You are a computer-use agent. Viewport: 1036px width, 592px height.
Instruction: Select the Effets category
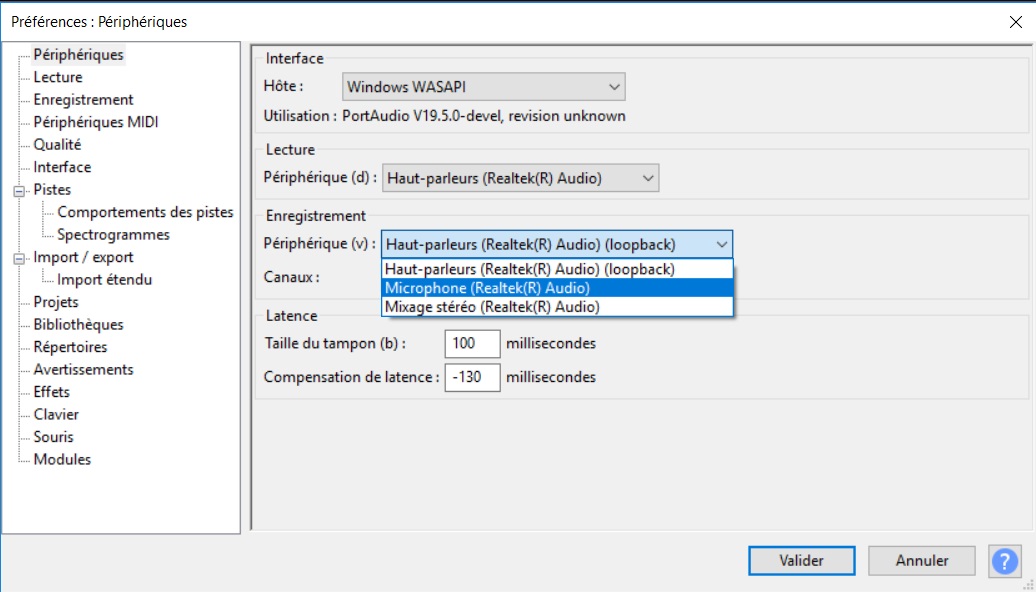tap(52, 392)
